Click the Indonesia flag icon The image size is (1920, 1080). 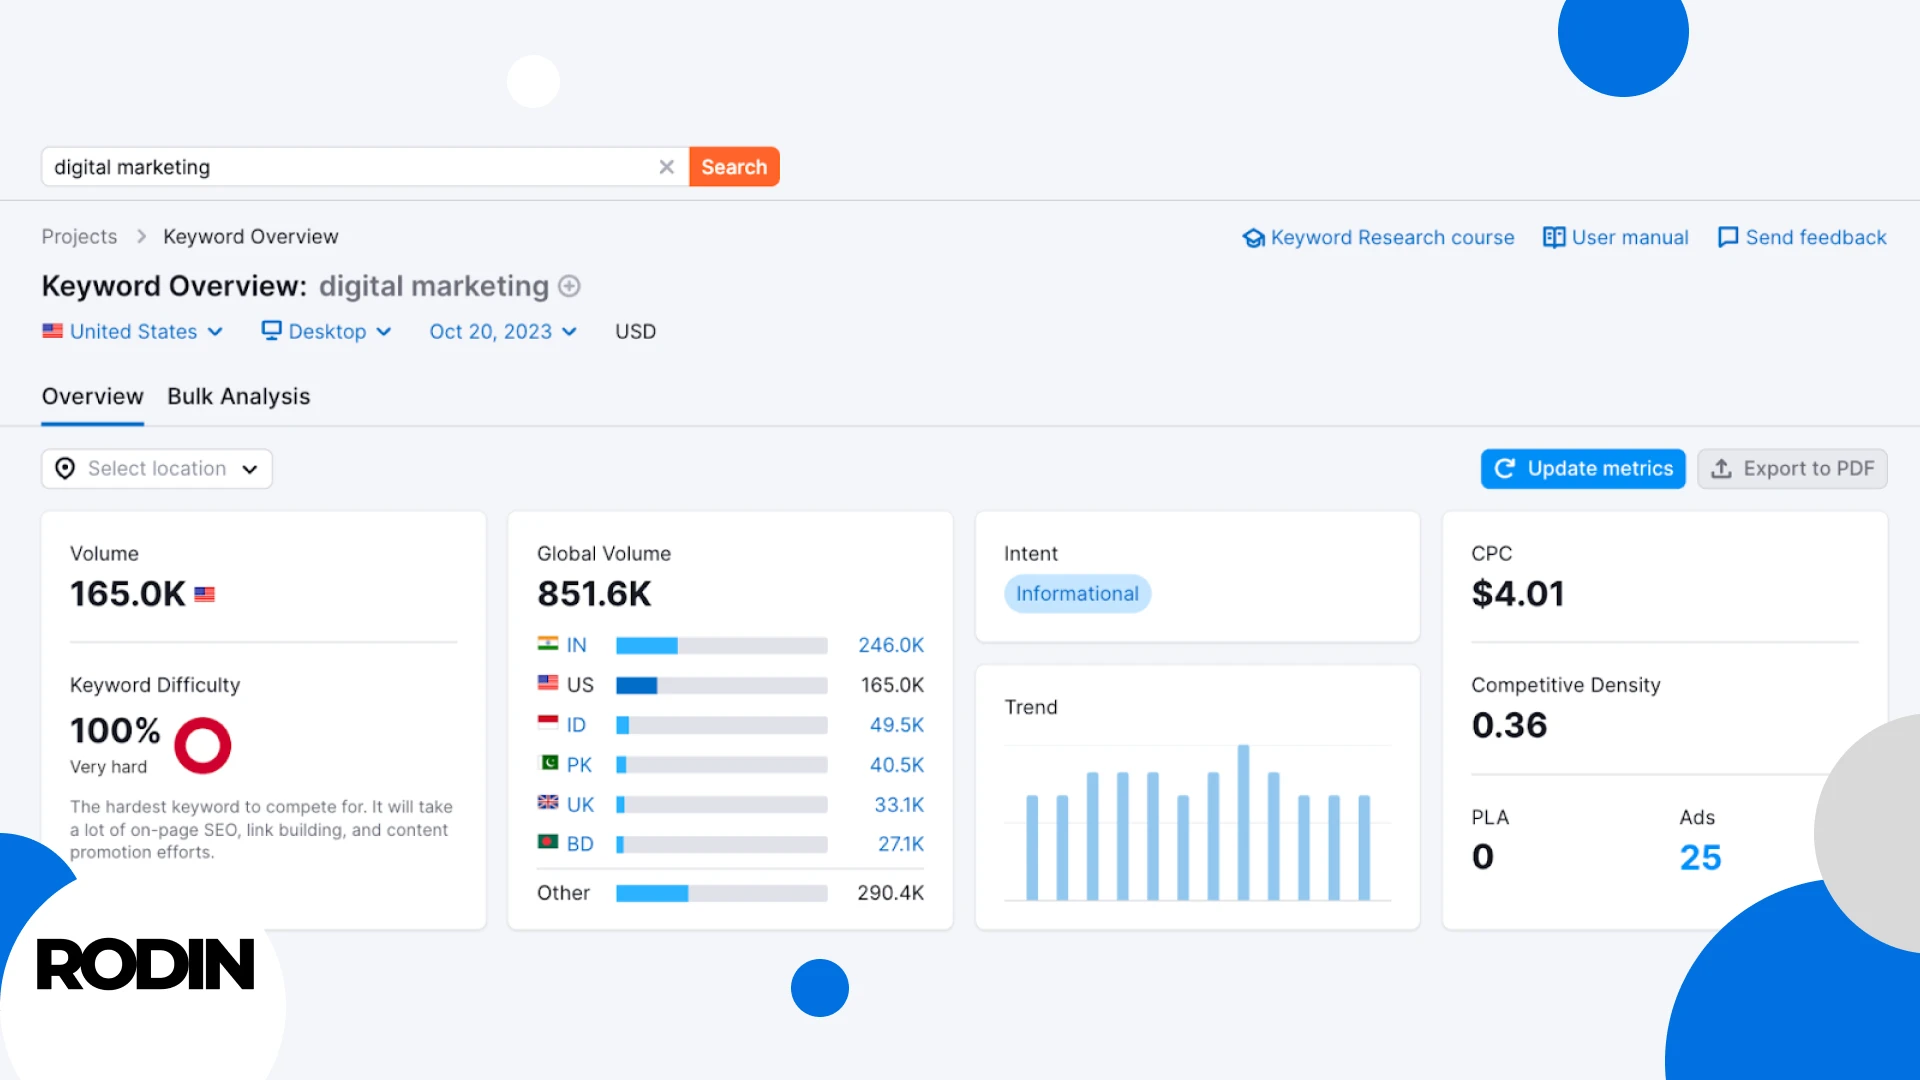[548, 723]
